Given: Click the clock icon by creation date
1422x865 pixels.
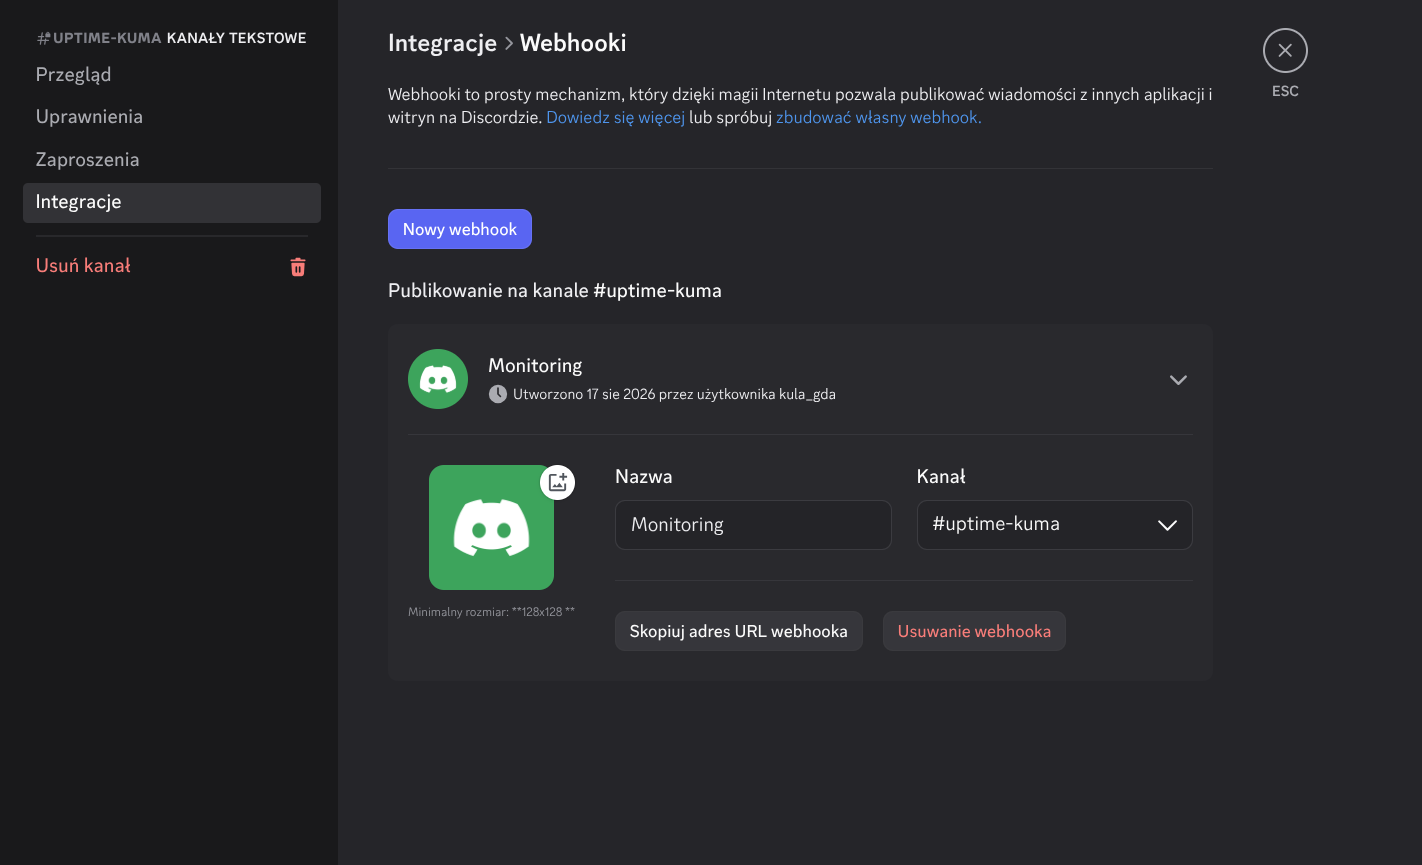Looking at the screenshot, I should point(498,394).
